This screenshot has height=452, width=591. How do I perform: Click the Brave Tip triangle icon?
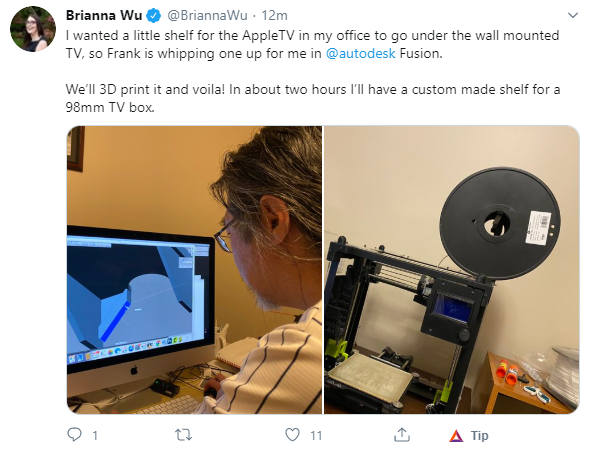coord(456,436)
